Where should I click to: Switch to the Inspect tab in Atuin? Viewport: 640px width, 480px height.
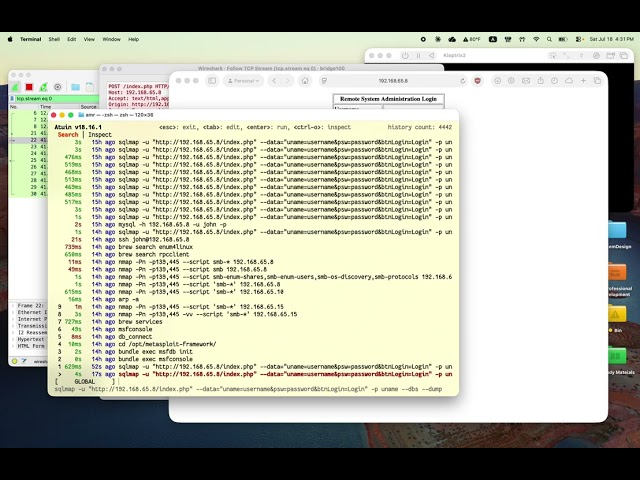(x=100, y=135)
